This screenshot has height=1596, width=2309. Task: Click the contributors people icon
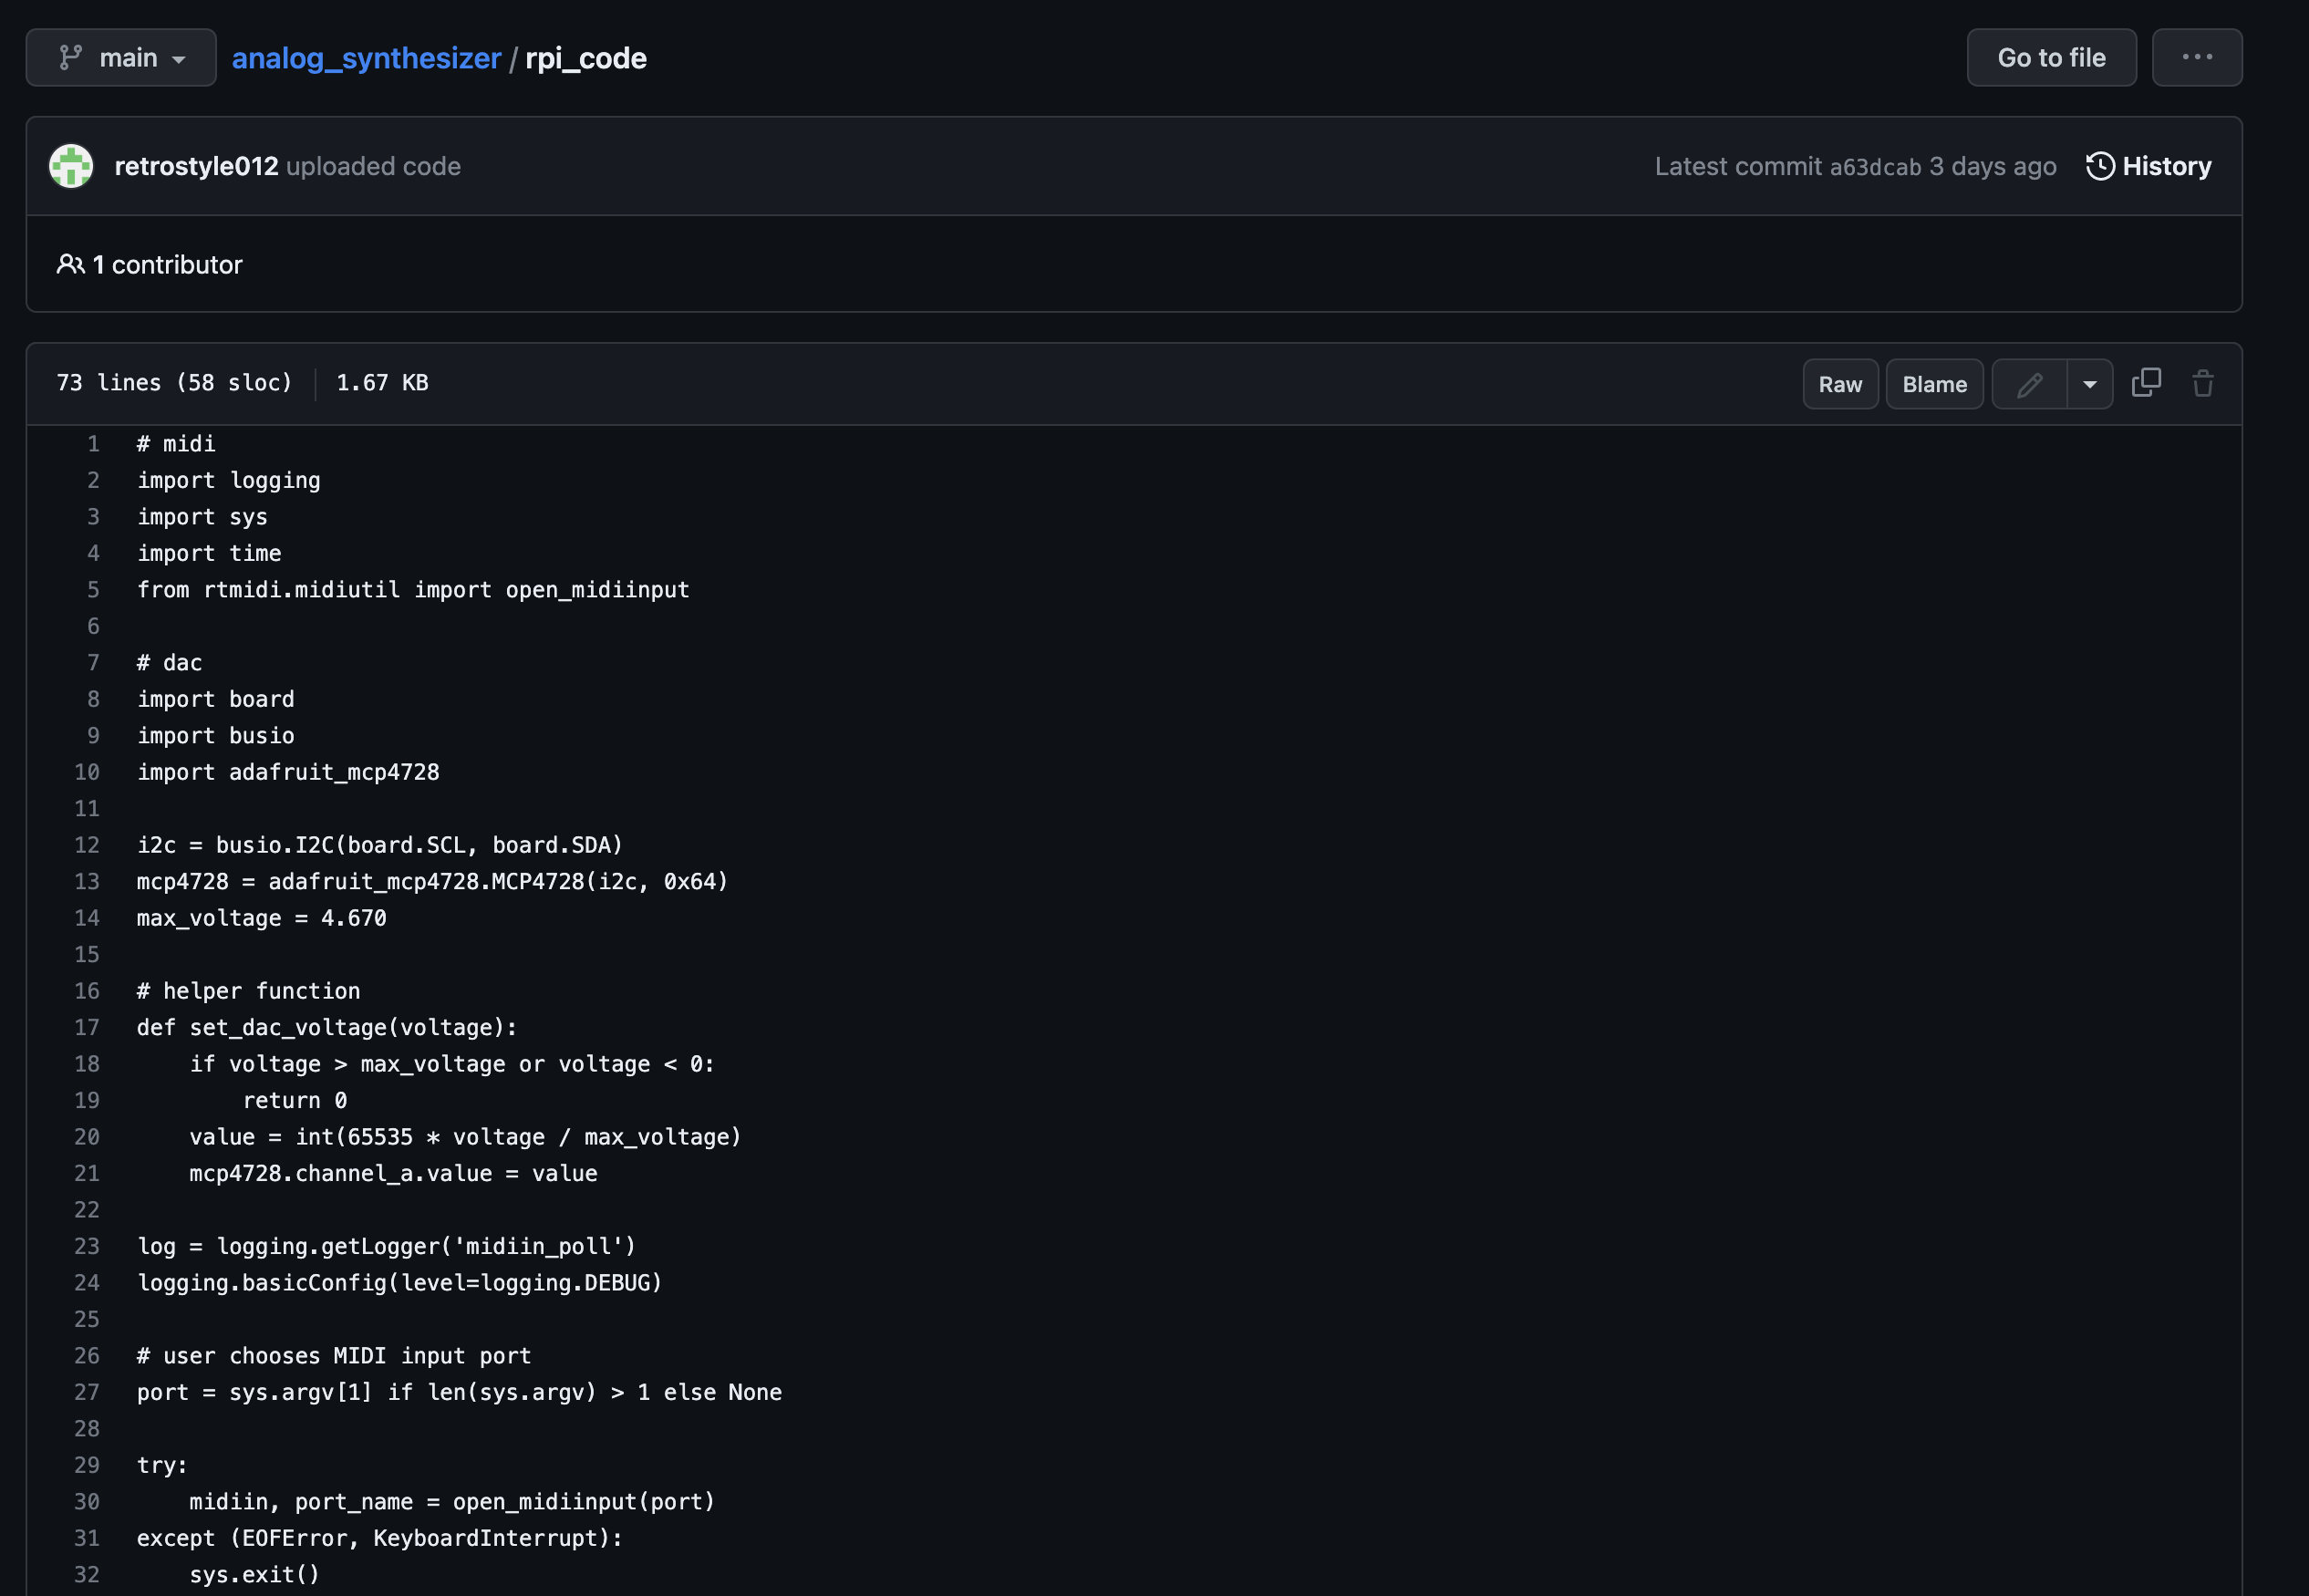coord(70,264)
